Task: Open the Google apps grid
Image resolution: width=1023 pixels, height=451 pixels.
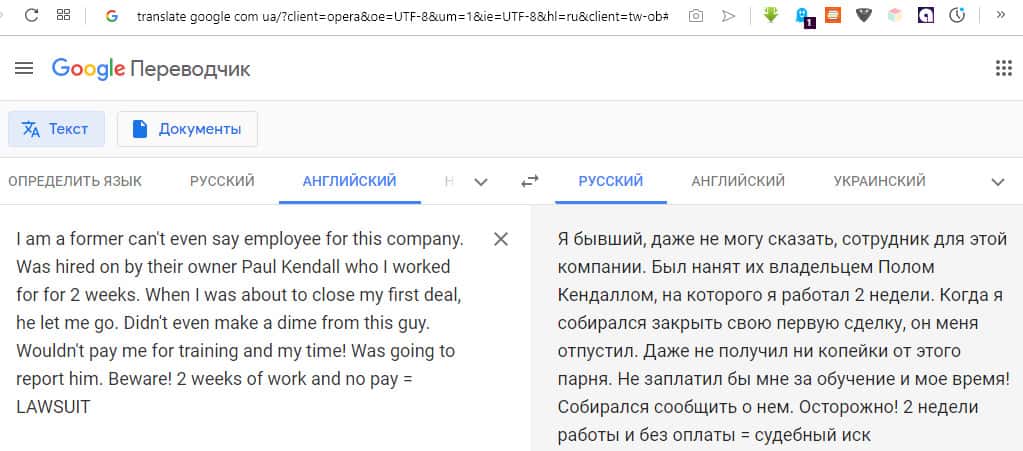Action: [x=1003, y=68]
